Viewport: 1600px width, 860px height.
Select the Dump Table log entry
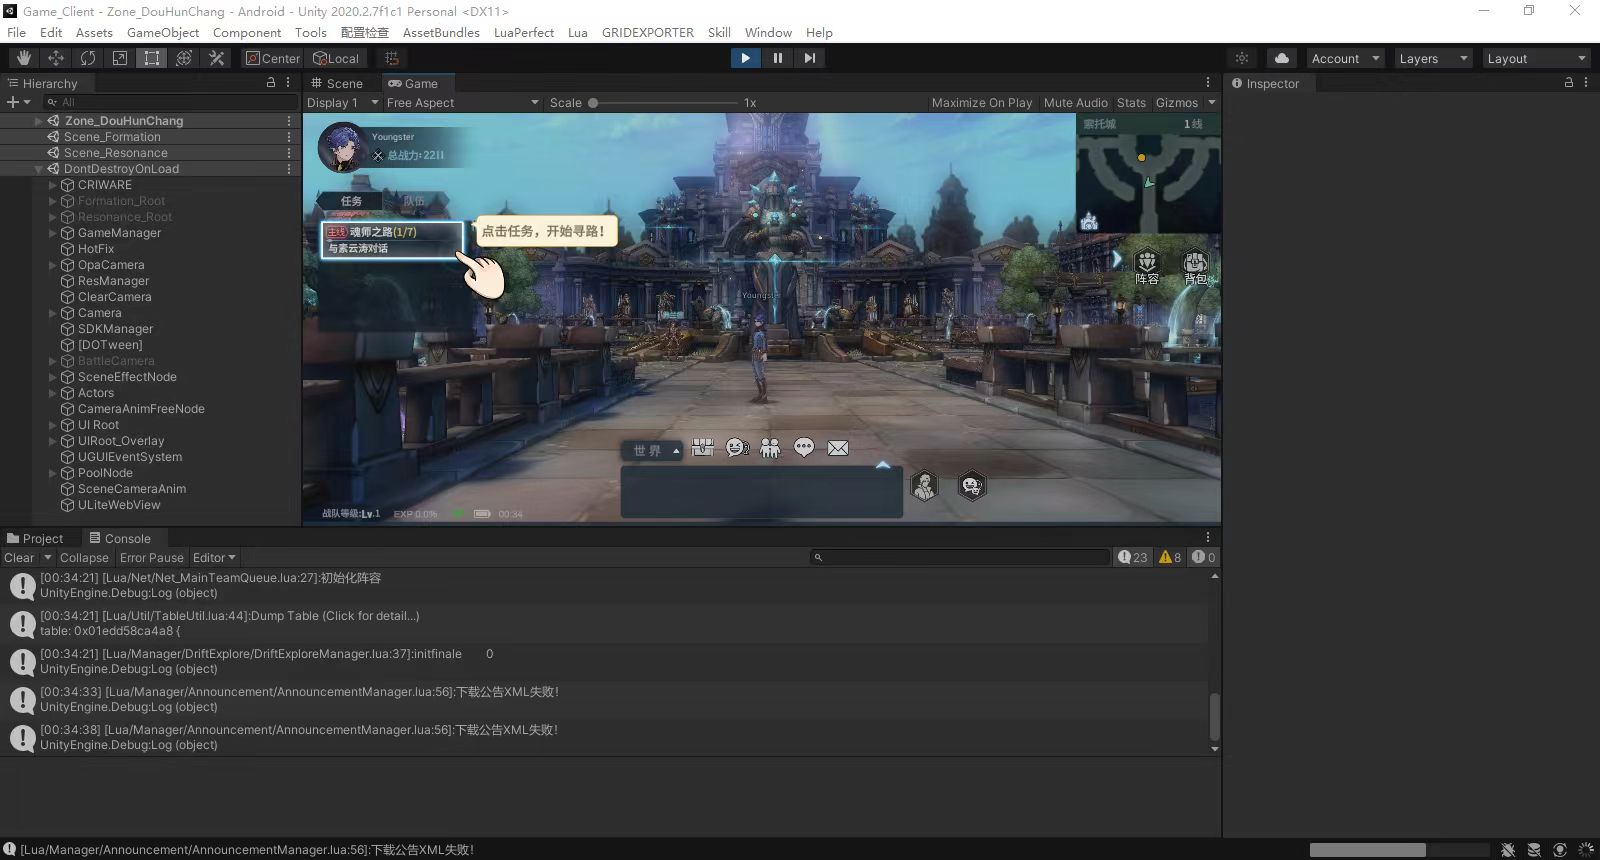pyautogui.click(x=604, y=623)
